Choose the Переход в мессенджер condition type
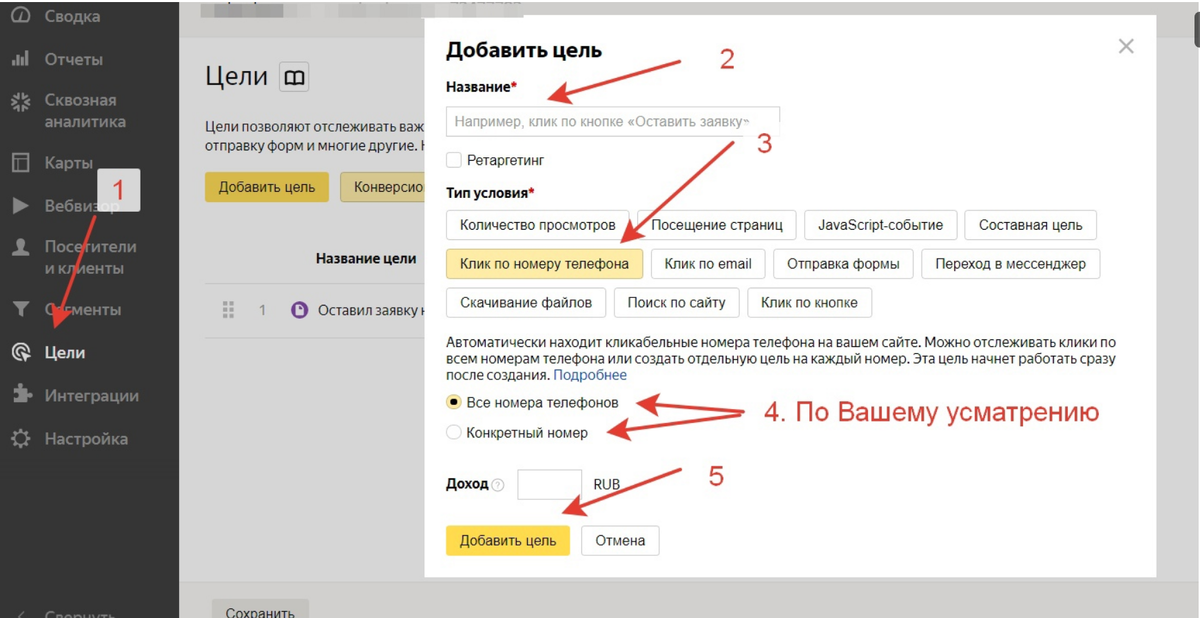The image size is (1200, 618). pos(1010,264)
